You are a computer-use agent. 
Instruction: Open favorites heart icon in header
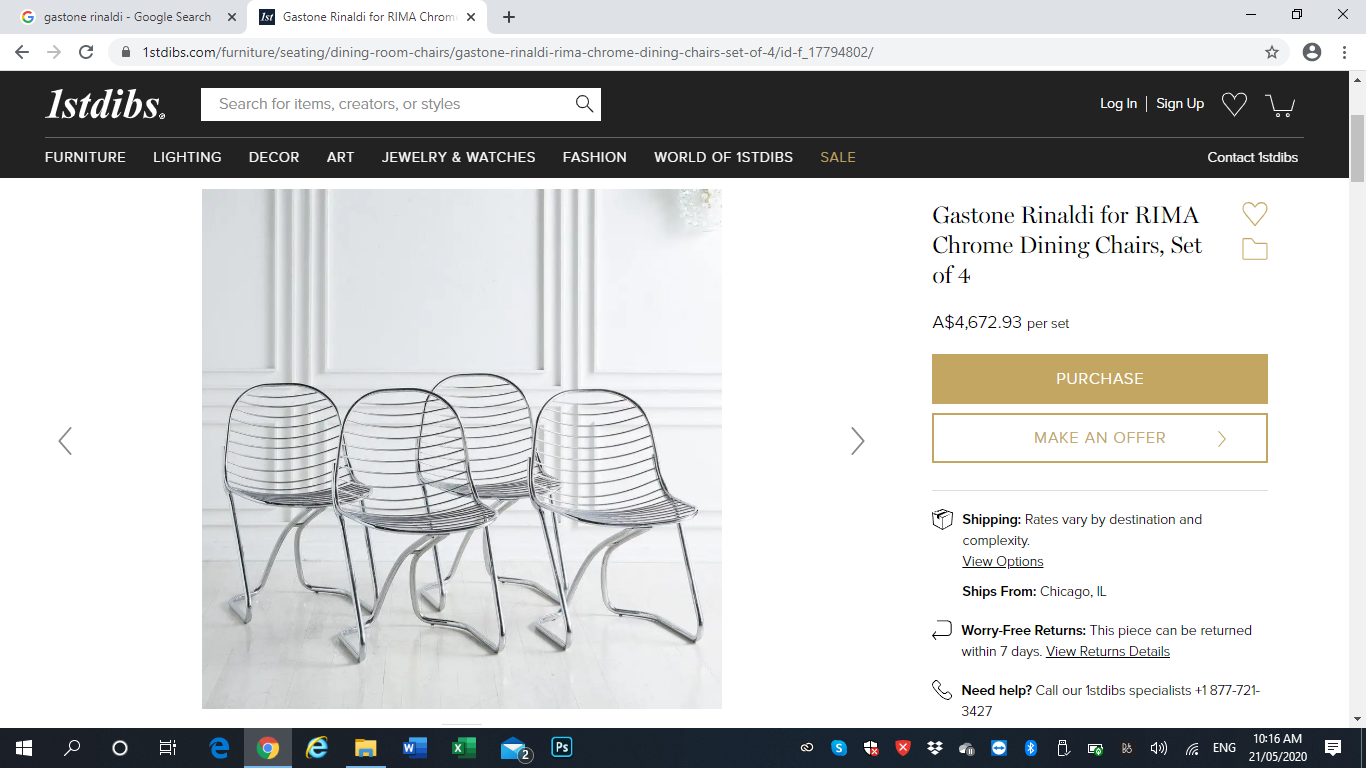click(1234, 104)
